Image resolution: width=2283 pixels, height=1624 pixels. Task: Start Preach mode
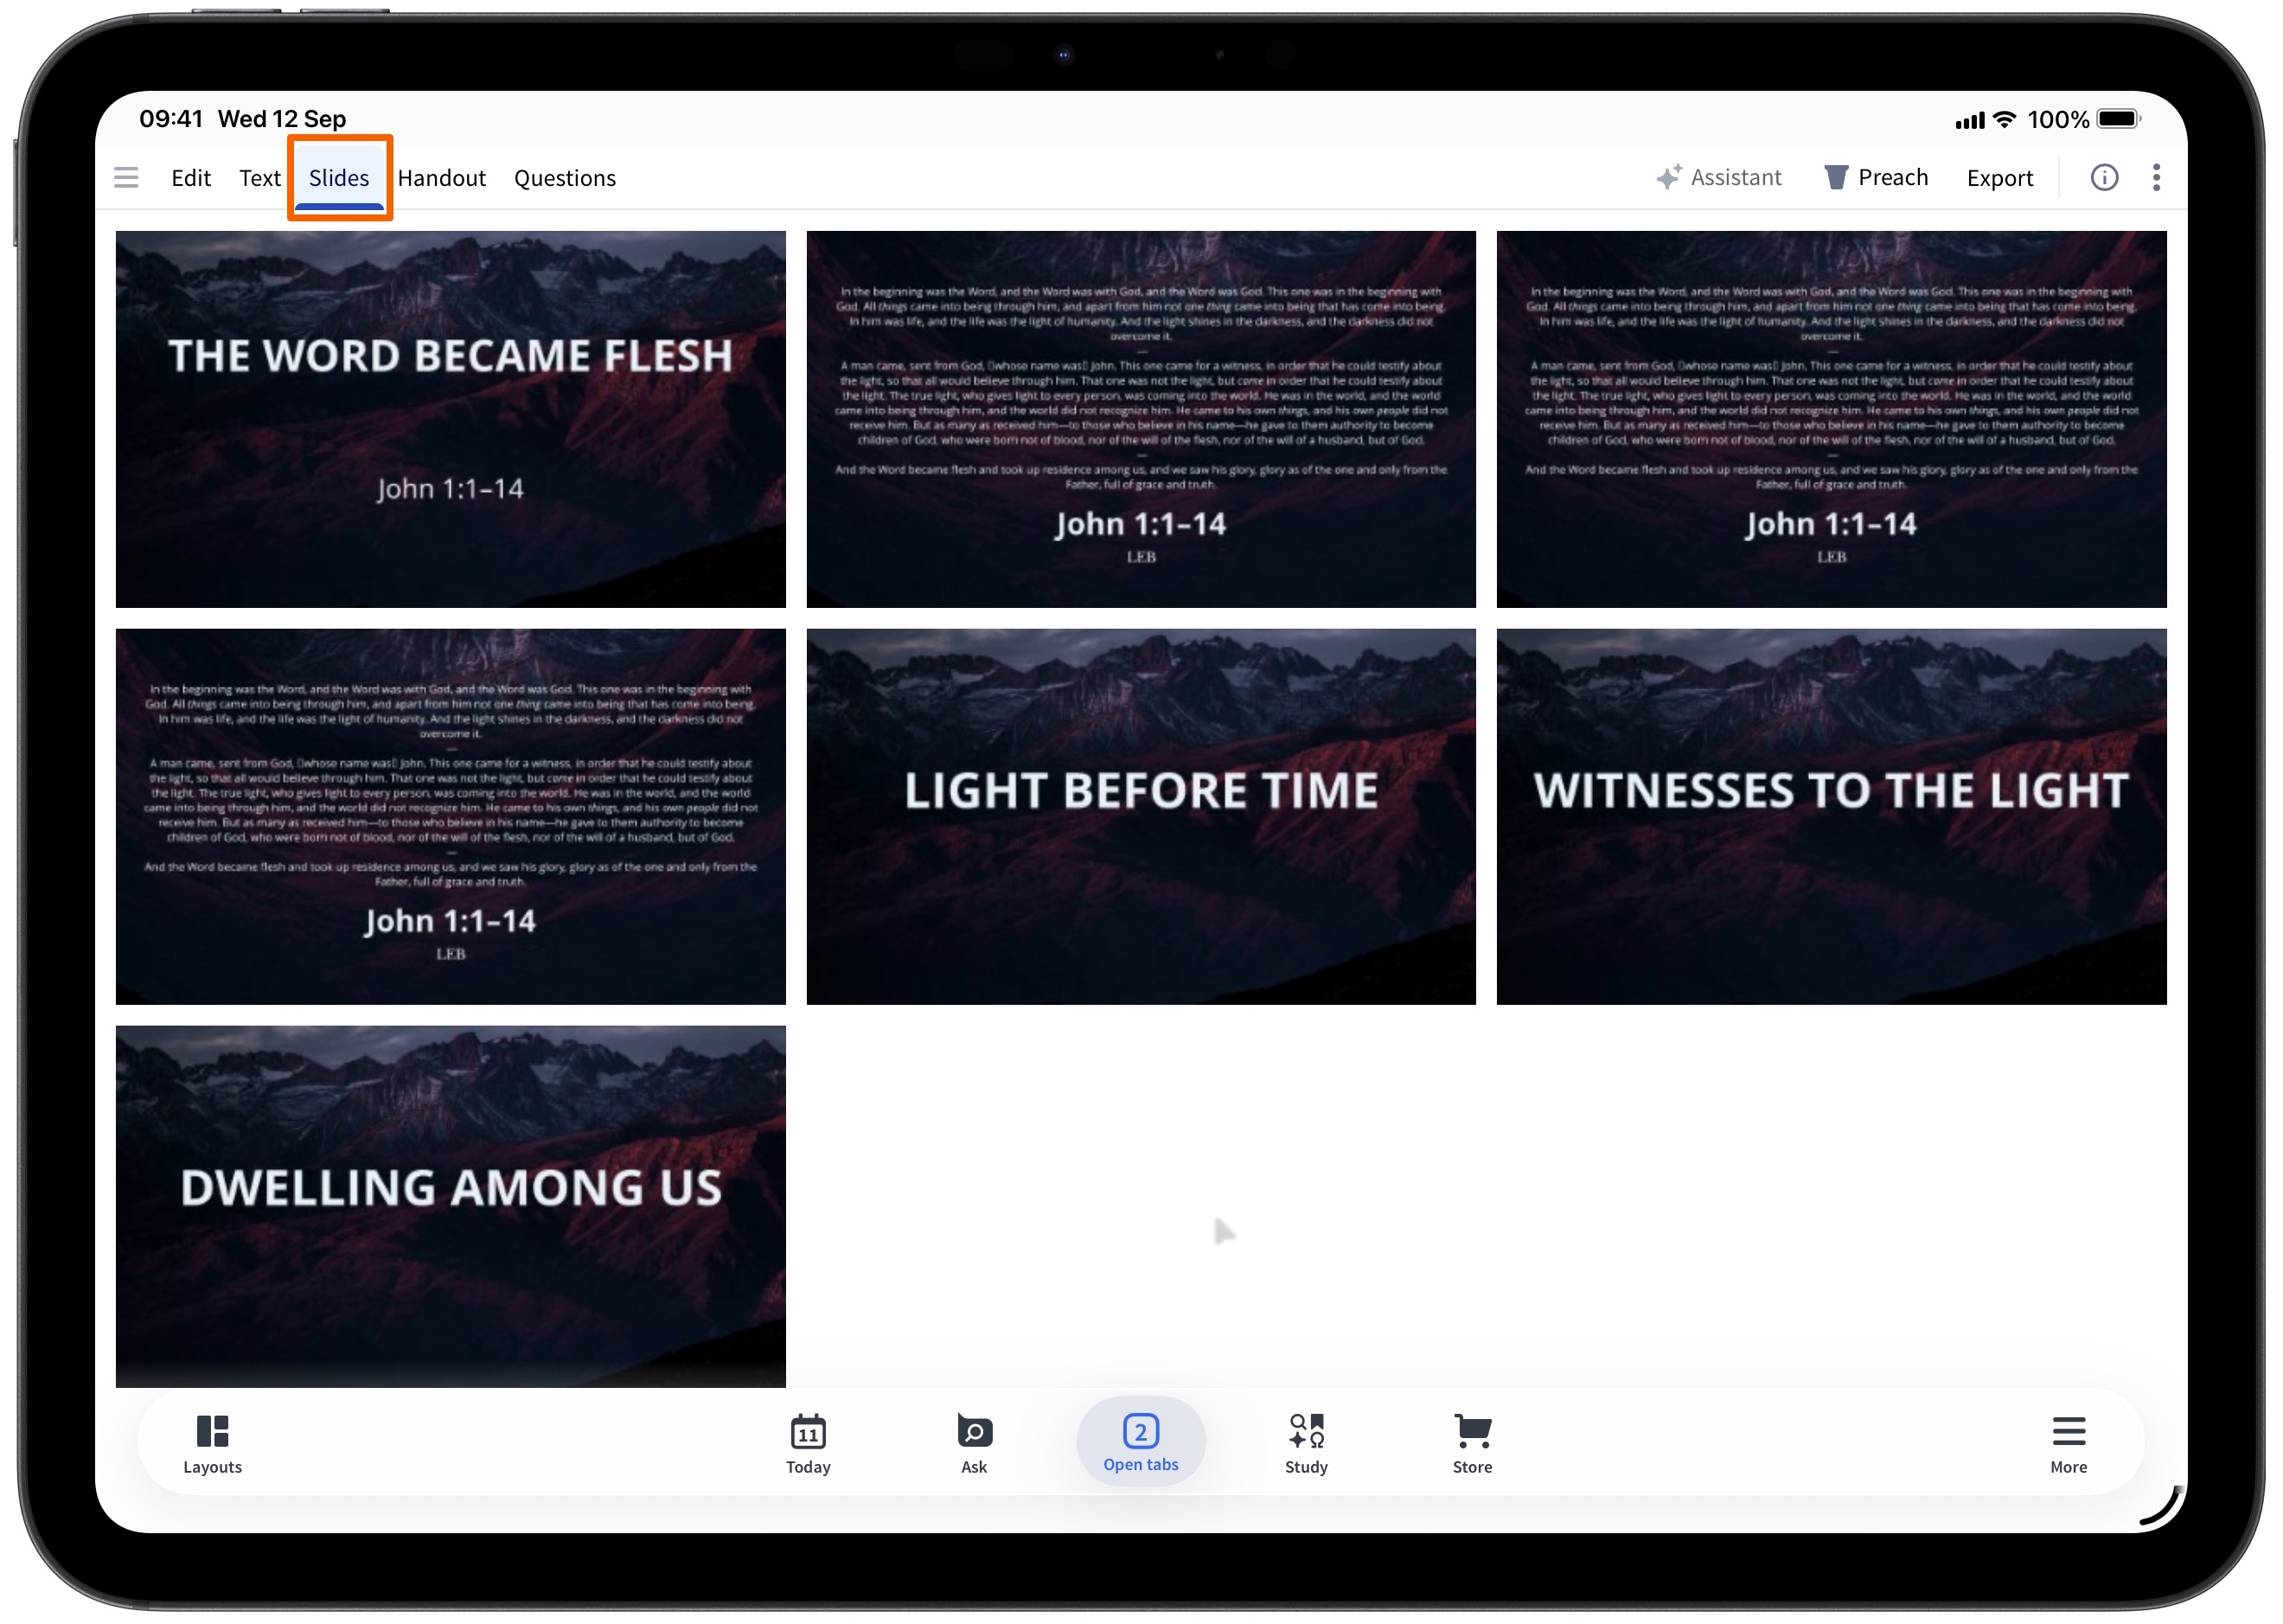click(x=1877, y=178)
